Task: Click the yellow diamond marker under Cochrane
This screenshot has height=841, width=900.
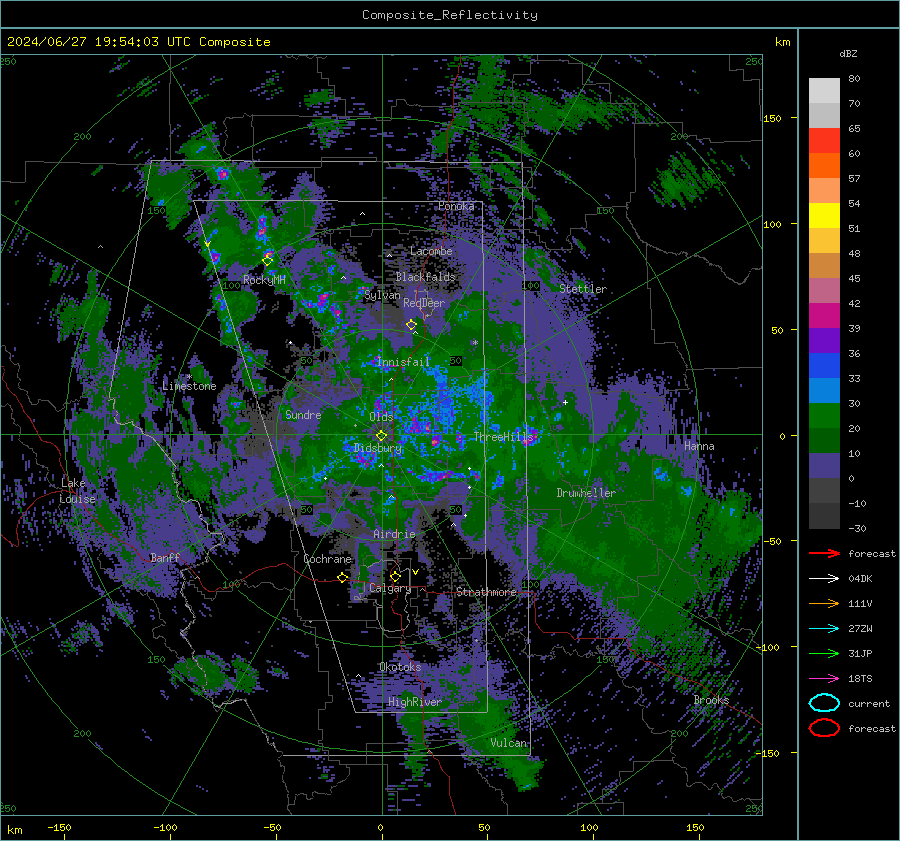Action: tap(343, 577)
